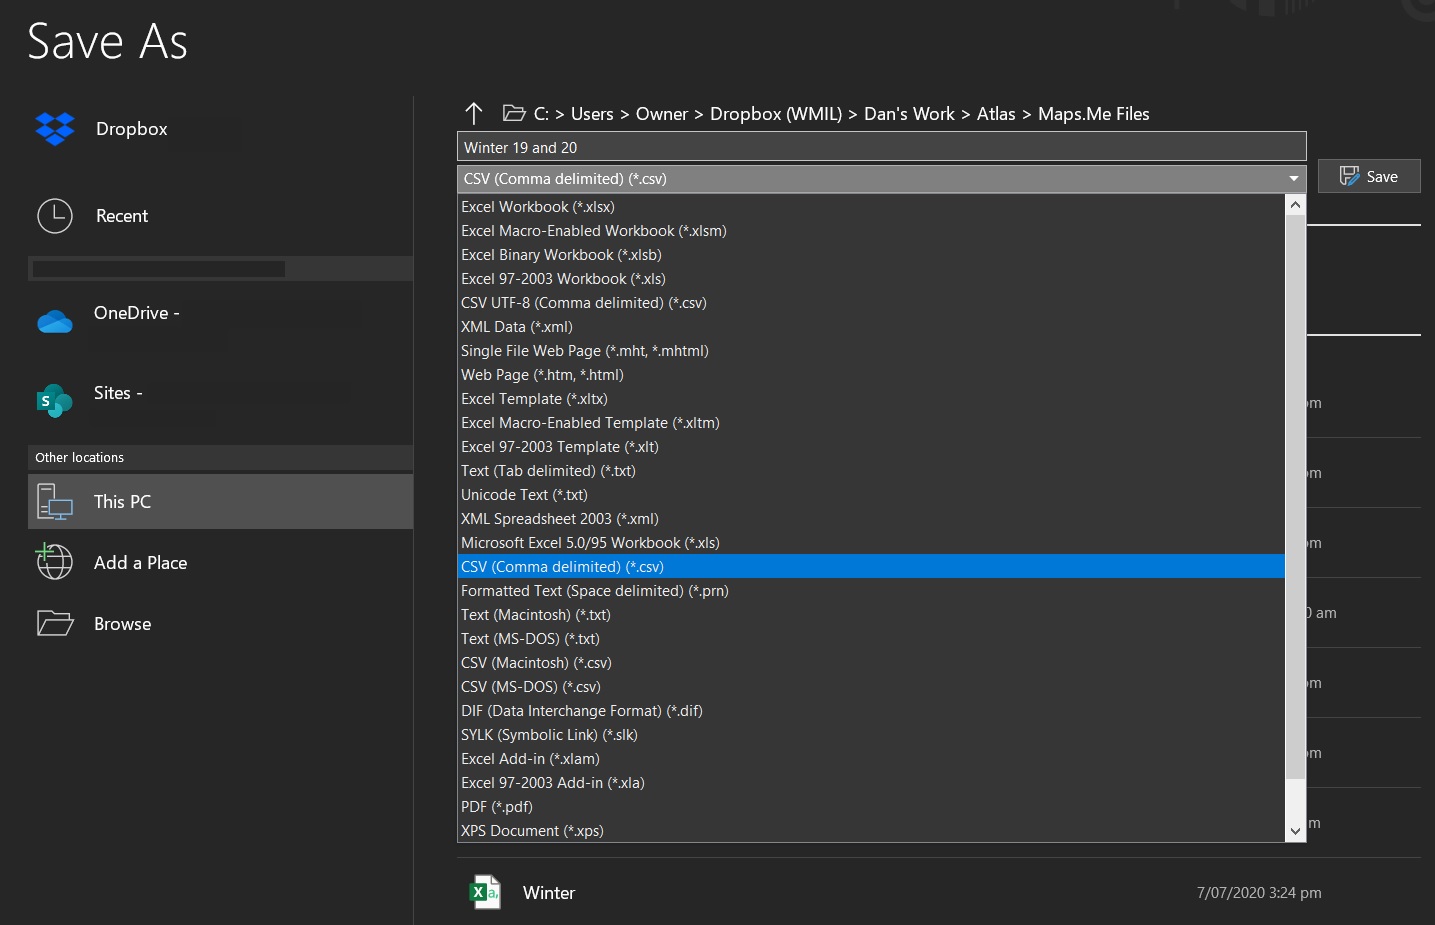Go up one folder level arrow
The width and height of the screenshot is (1435, 925).
point(474,113)
